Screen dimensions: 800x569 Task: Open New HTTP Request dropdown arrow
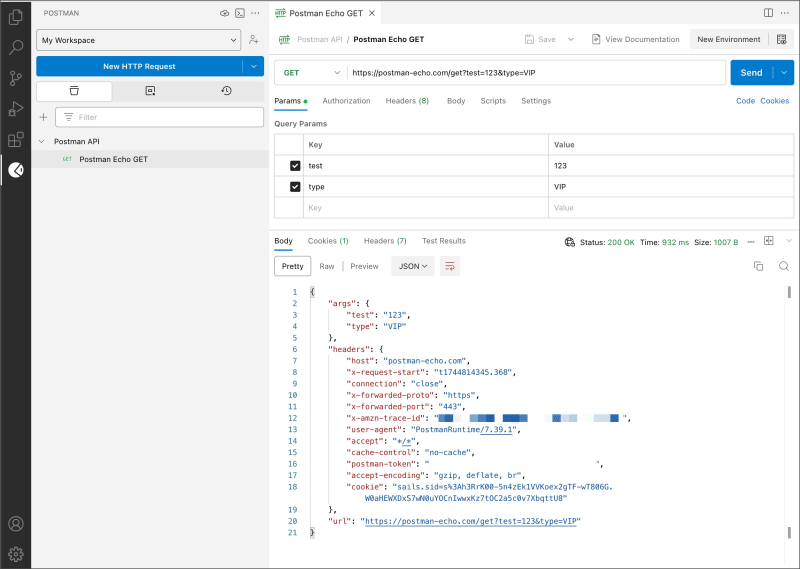pos(254,66)
